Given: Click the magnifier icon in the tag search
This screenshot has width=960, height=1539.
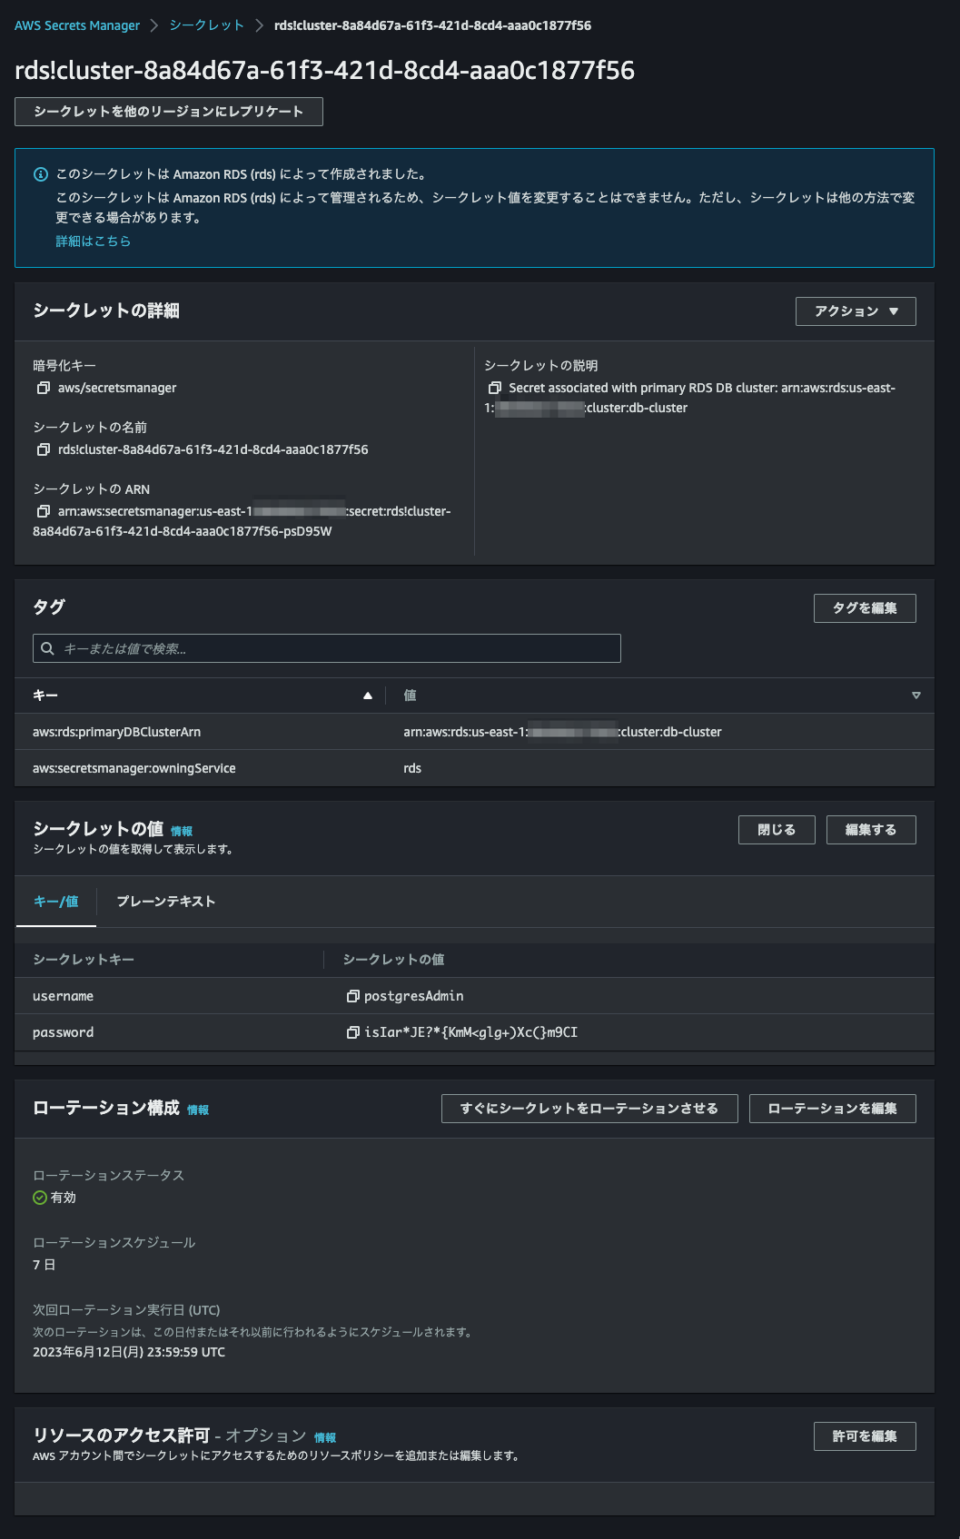Looking at the screenshot, I should [x=47, y=649].
